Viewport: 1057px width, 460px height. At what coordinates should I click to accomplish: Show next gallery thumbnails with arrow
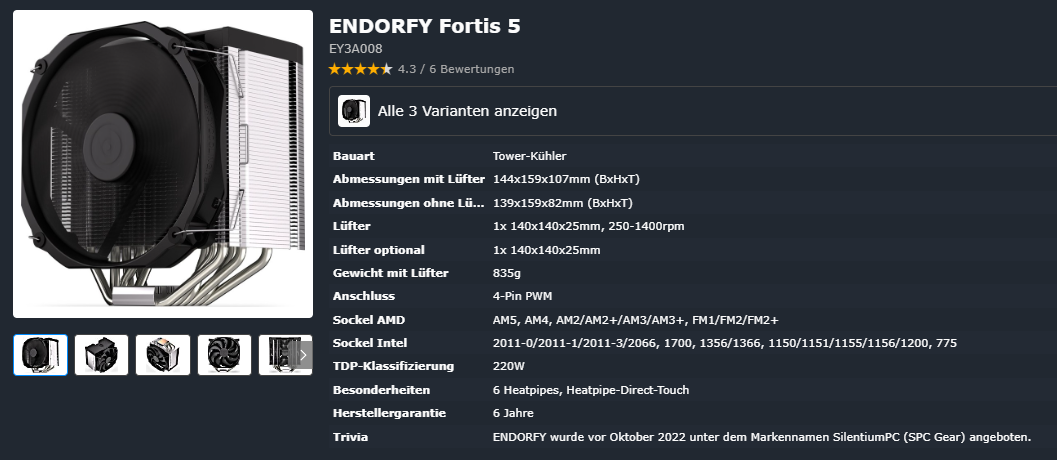pos(303,354)
